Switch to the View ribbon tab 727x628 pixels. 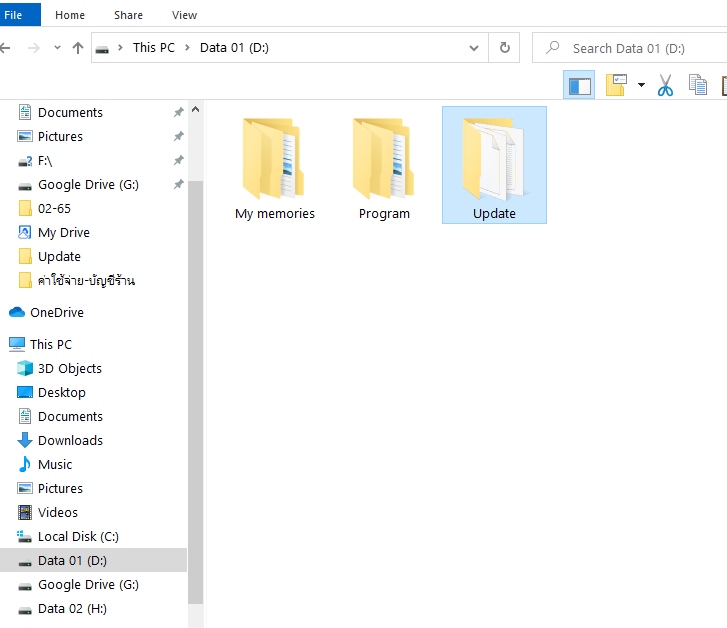click(x=185, y=15)
